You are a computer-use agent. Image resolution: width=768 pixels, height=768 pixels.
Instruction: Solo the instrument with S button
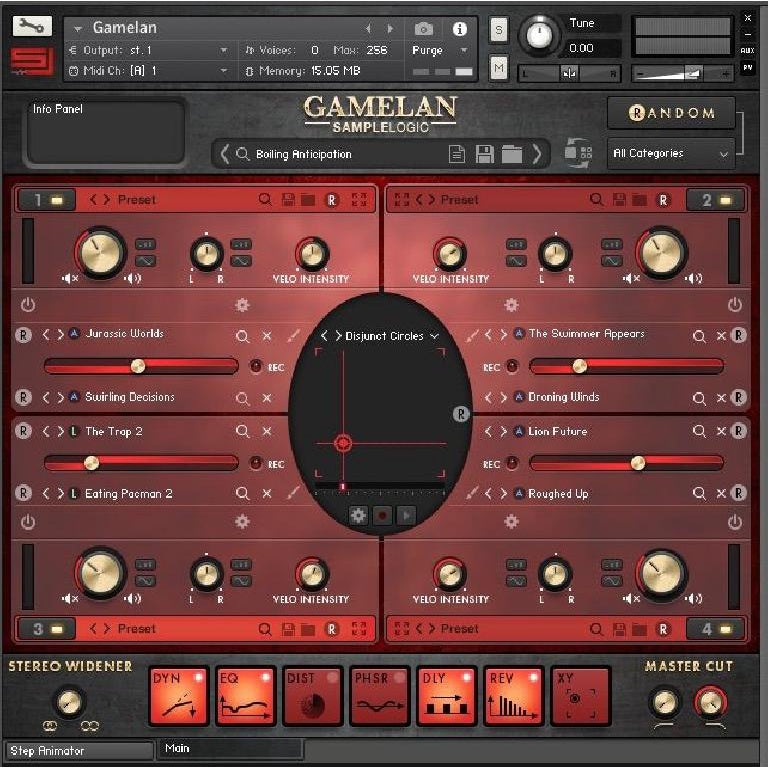point(499,30)
